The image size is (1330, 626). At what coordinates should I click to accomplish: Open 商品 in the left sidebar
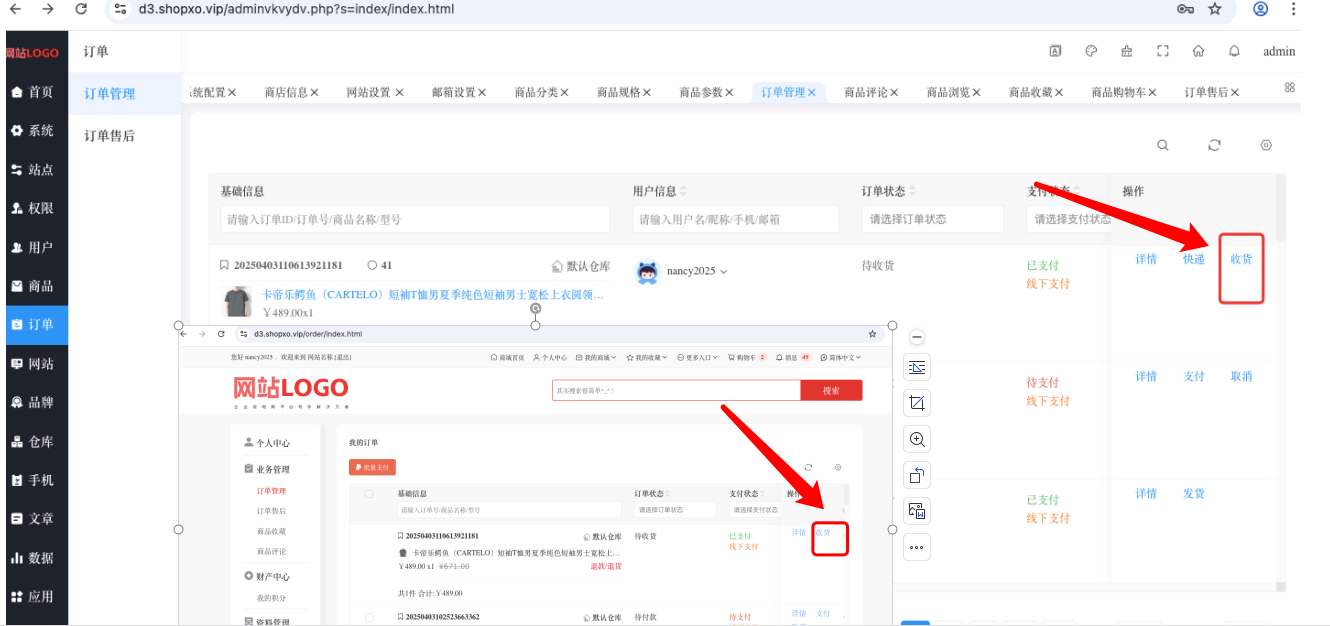33,286
